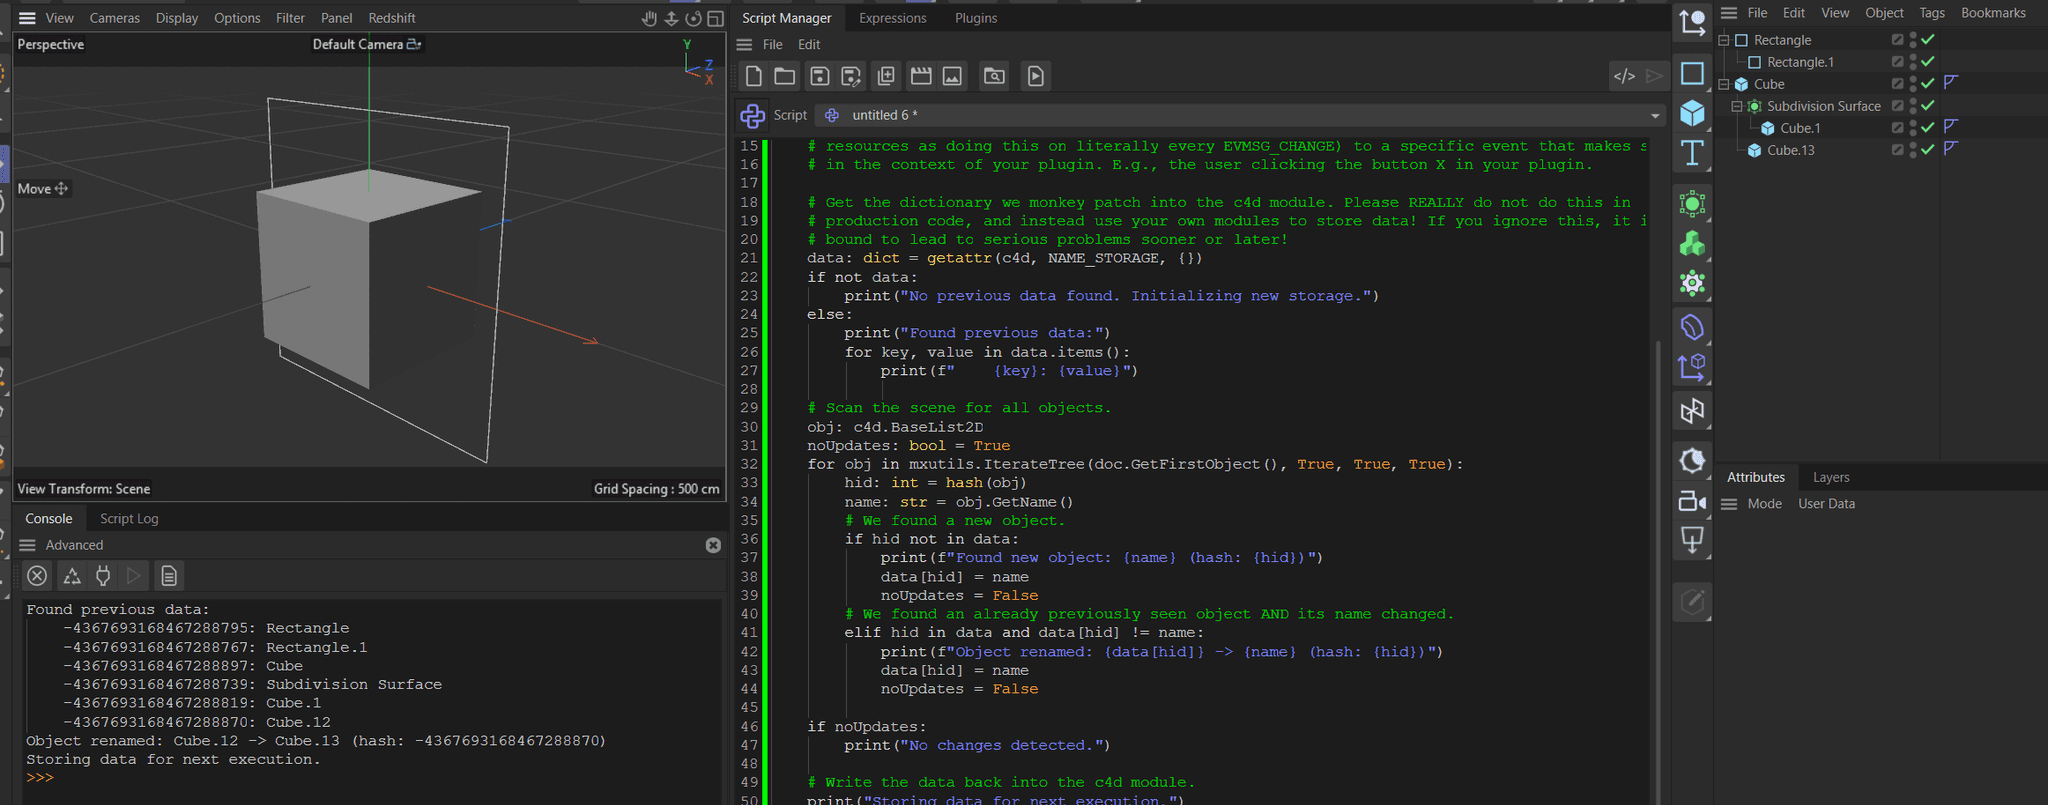Open console Advanced hamburger menu
This screenshot has height=805, width=2048.
tap(28, 545)
